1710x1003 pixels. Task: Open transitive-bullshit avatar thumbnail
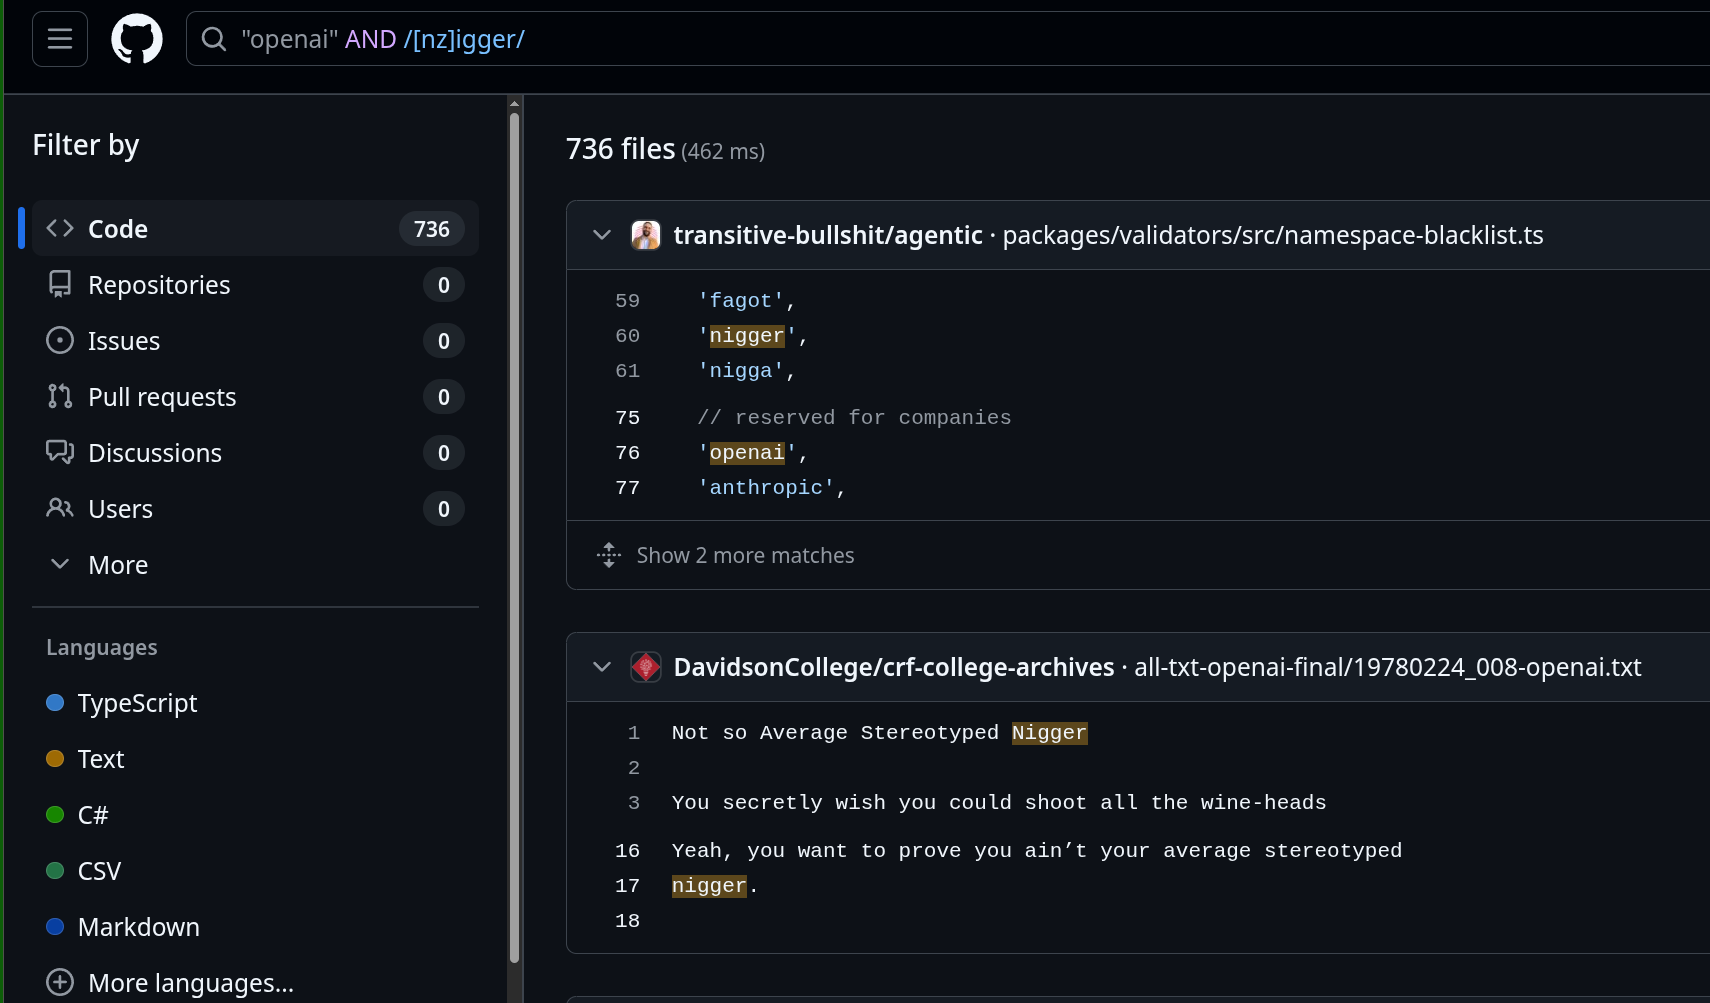(x=646, y=235)
